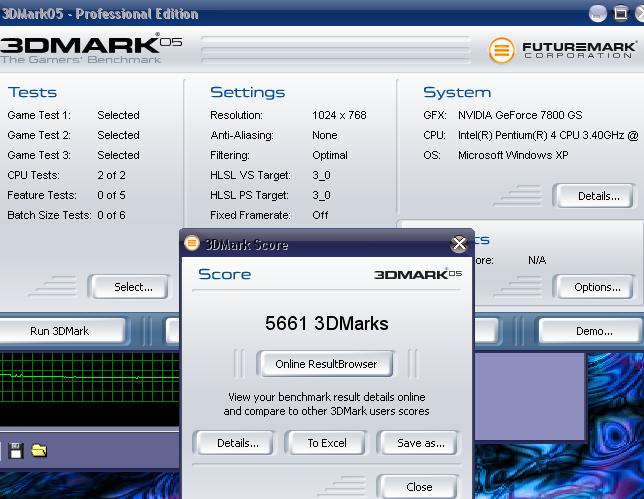Viewport: 644px width, 499px height.
Task: Click the Futuremark orange logo icon
Action: click(502, 49)
